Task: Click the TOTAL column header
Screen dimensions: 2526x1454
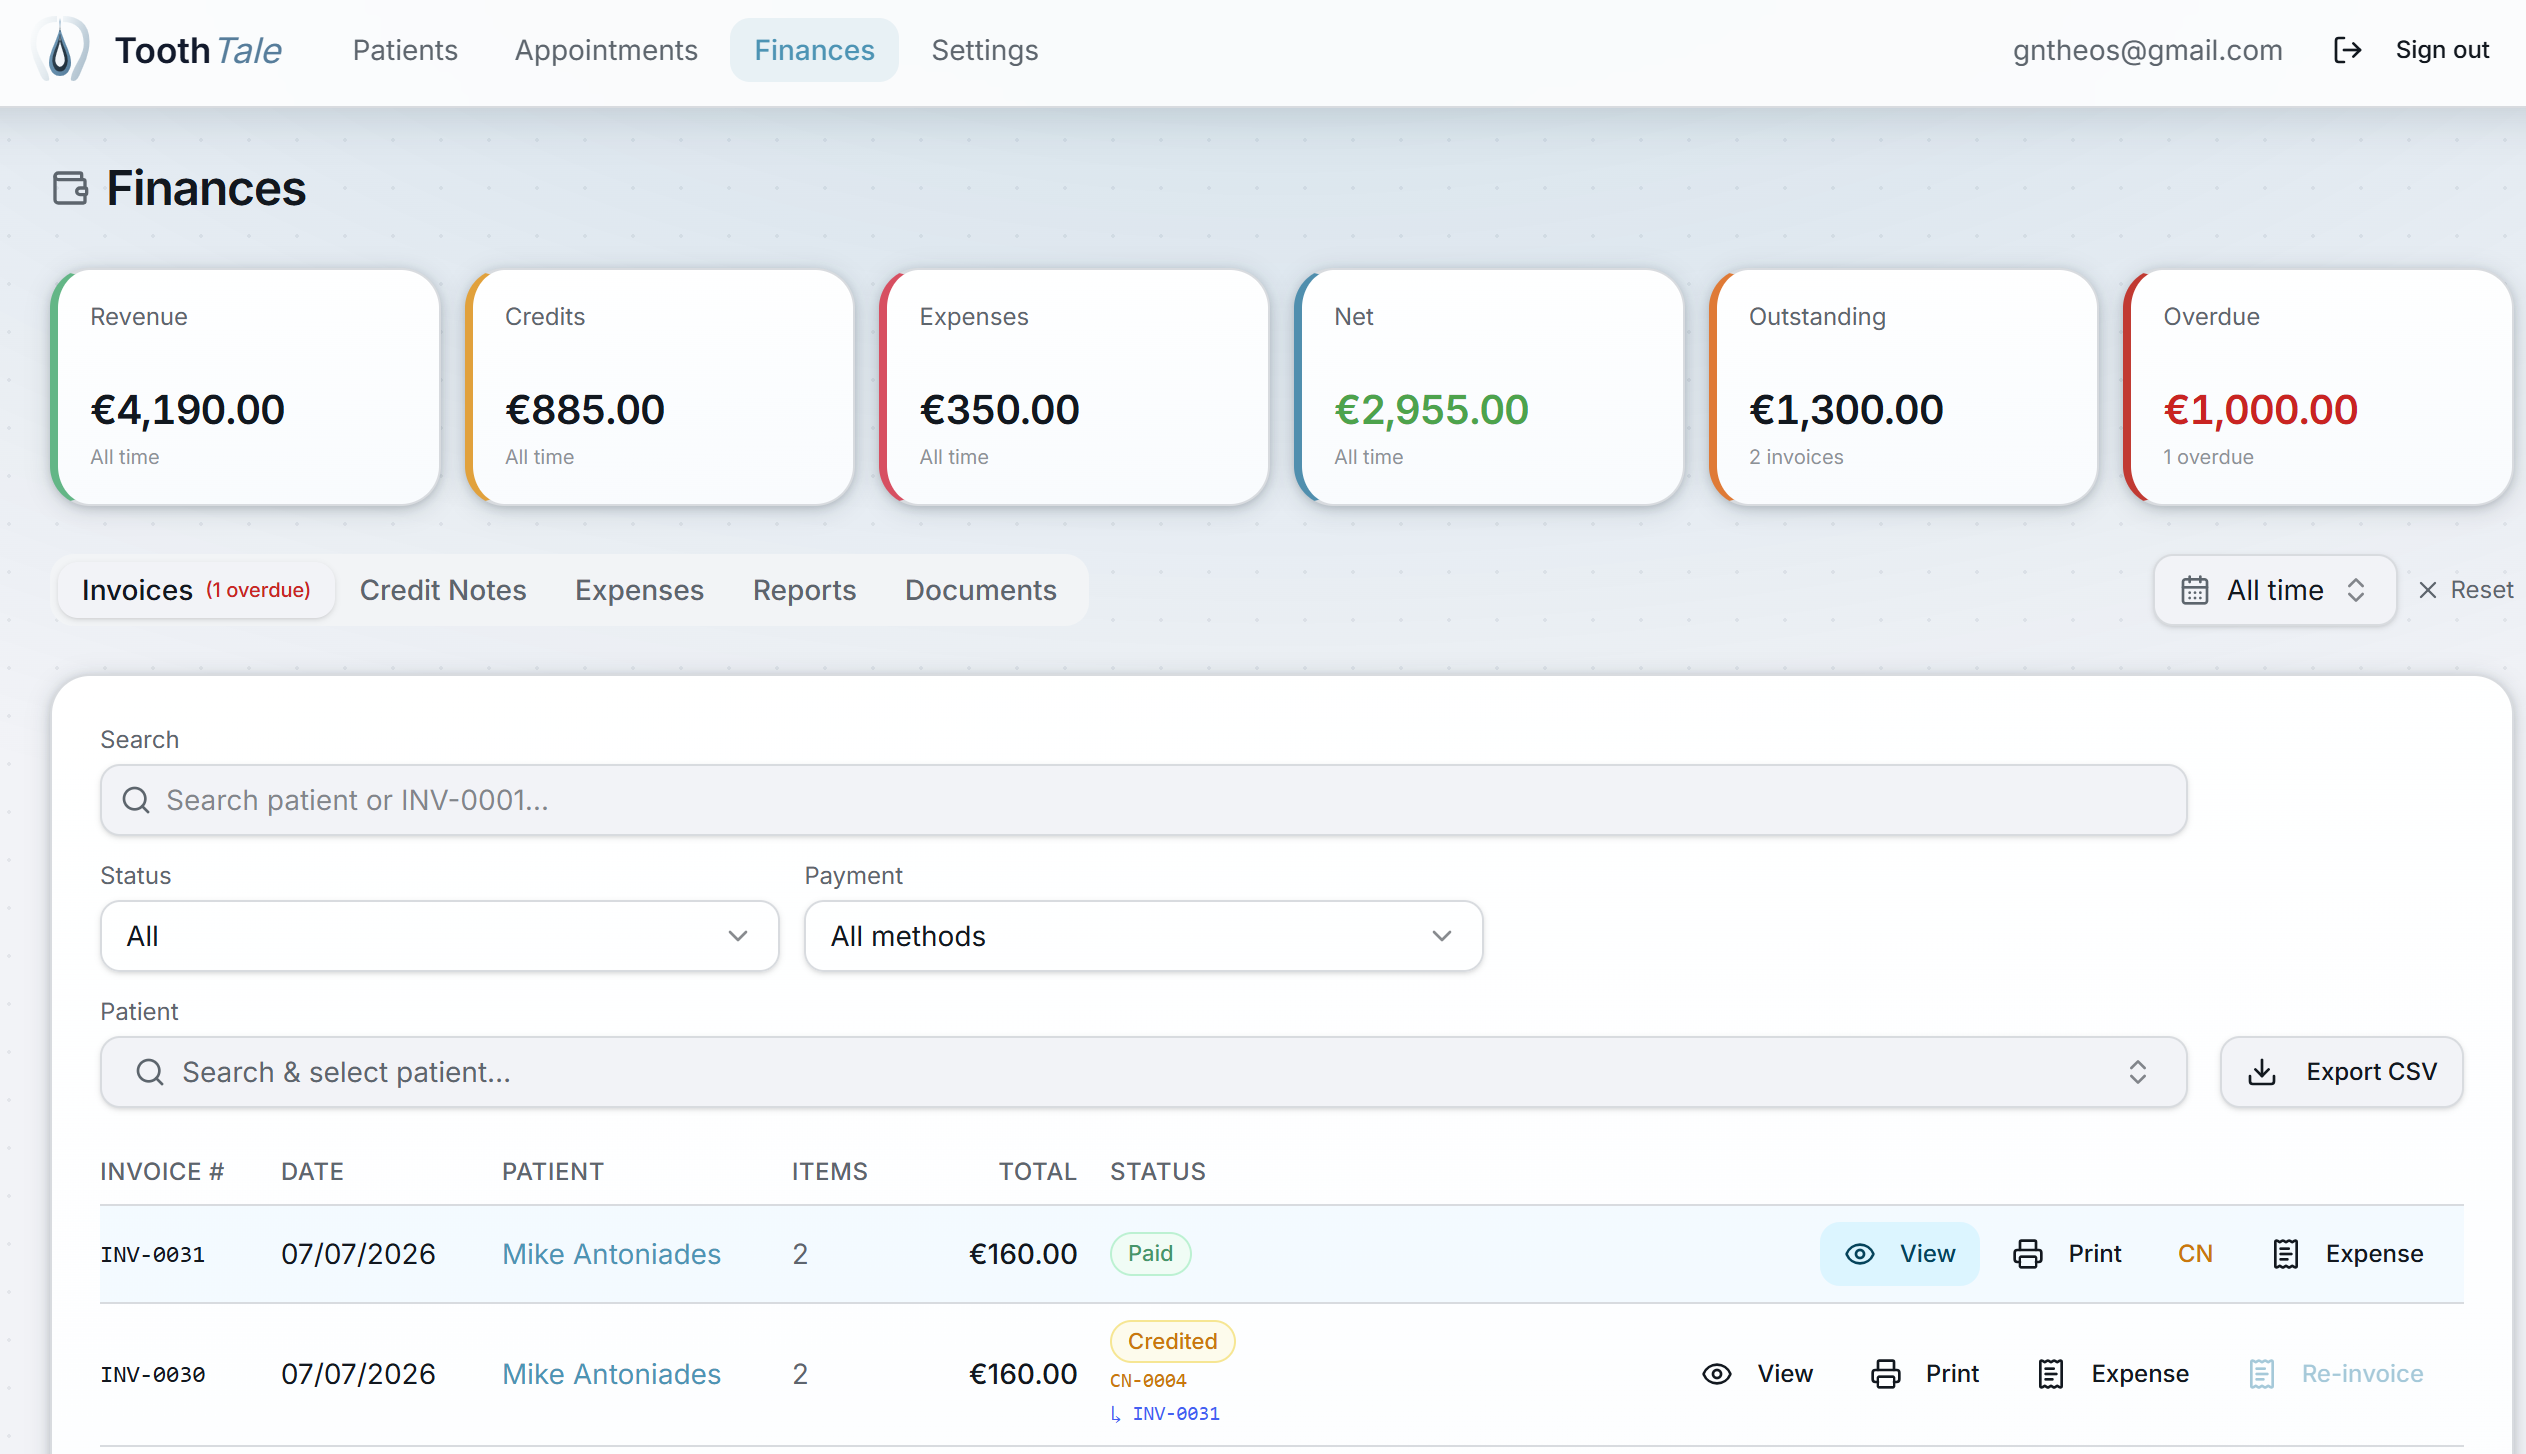Action: (1037, 1171)
